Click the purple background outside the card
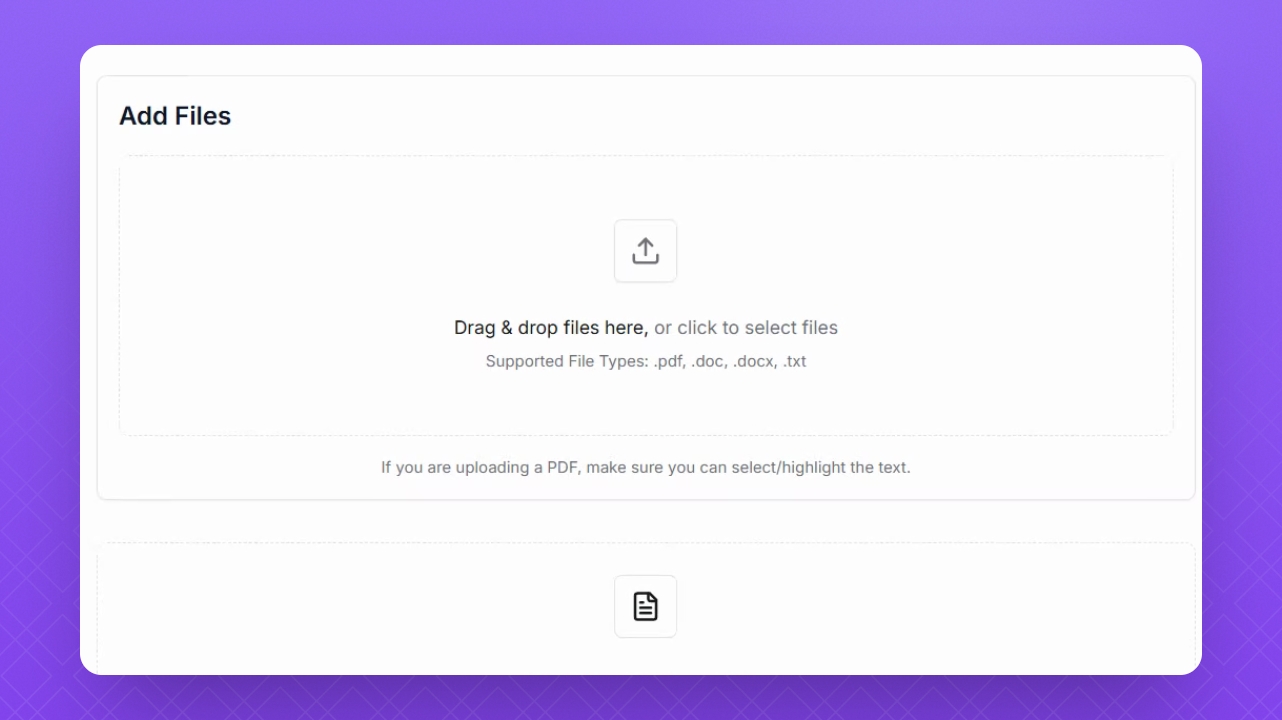Viewport: 1282px width, 720px height. [40, 360]
